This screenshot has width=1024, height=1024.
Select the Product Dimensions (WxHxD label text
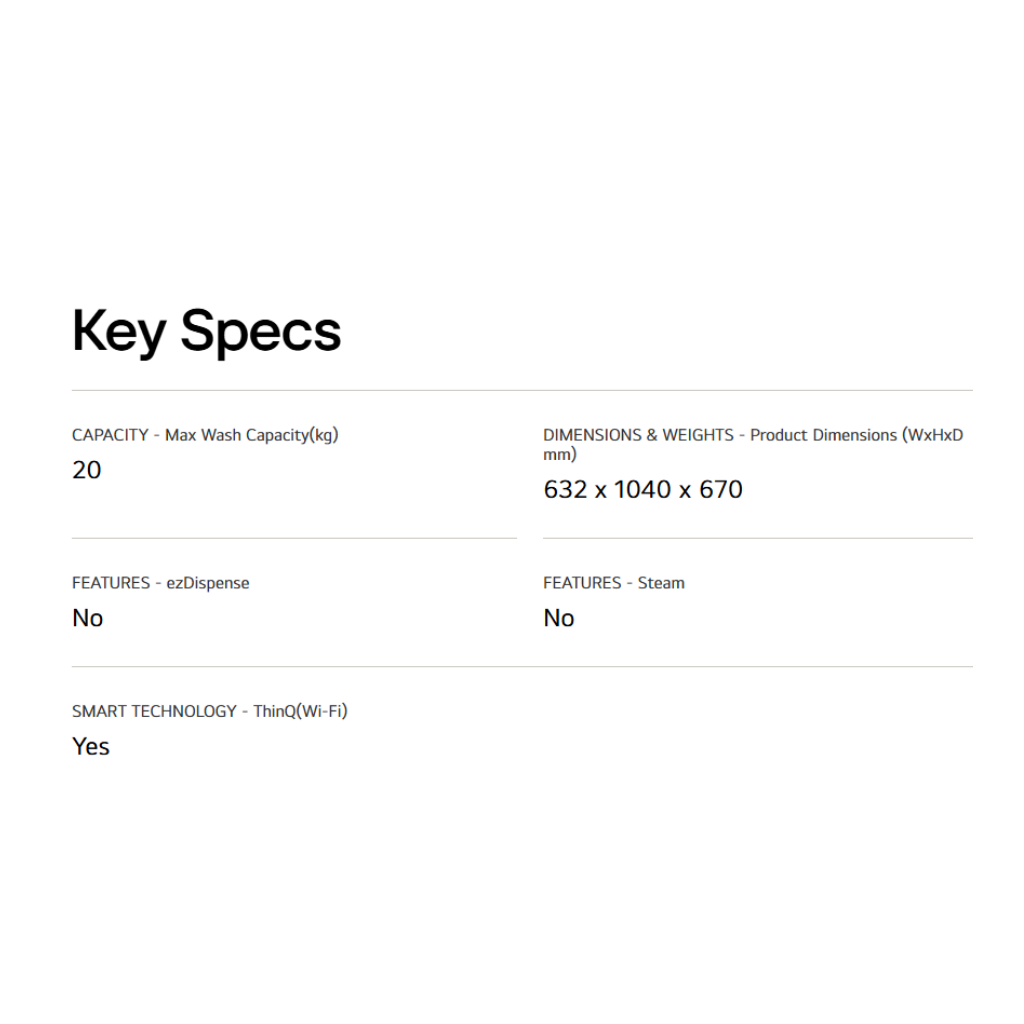point(856,435)
